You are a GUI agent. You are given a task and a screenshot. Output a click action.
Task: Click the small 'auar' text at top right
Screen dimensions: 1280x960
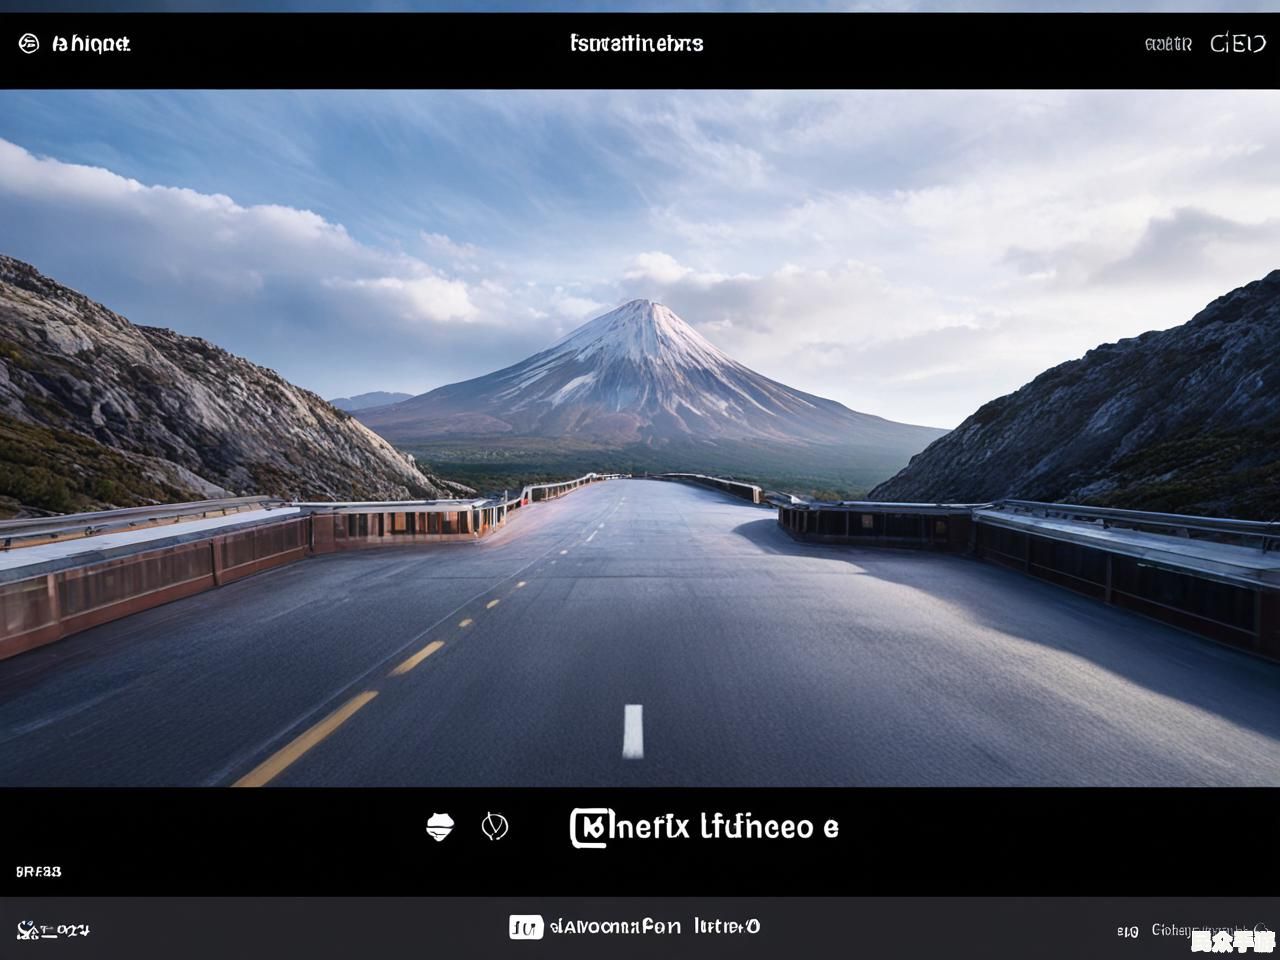(1168, 44)
